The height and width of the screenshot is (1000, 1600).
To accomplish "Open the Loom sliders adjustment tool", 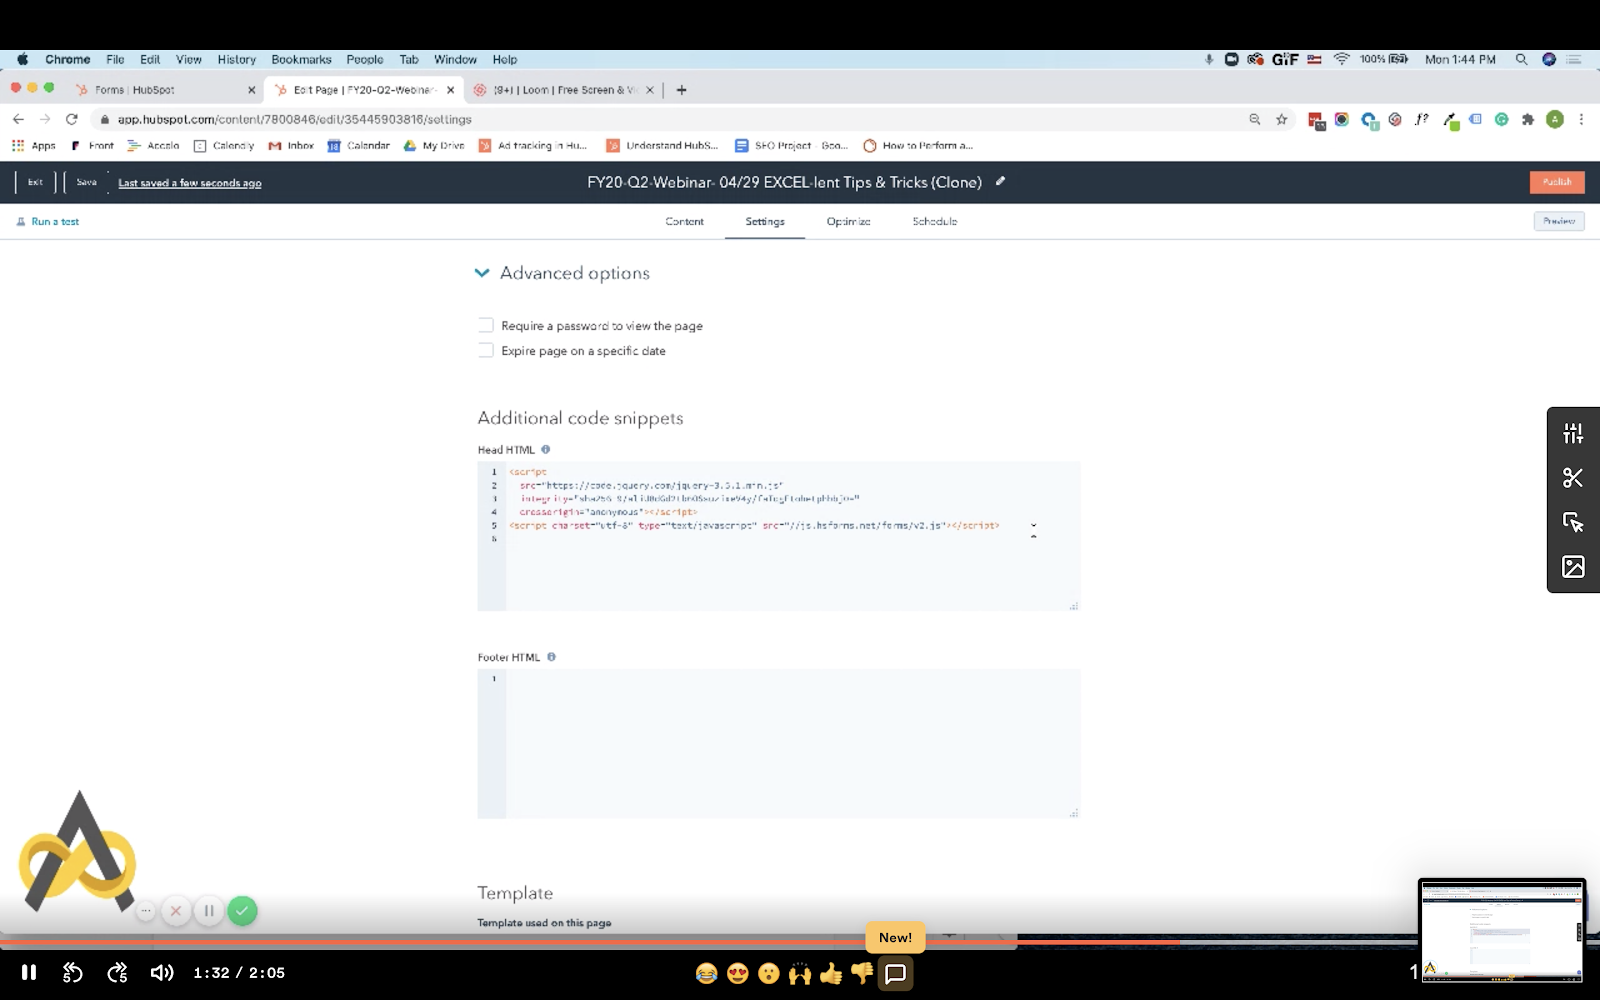I will pos(1573,433).
